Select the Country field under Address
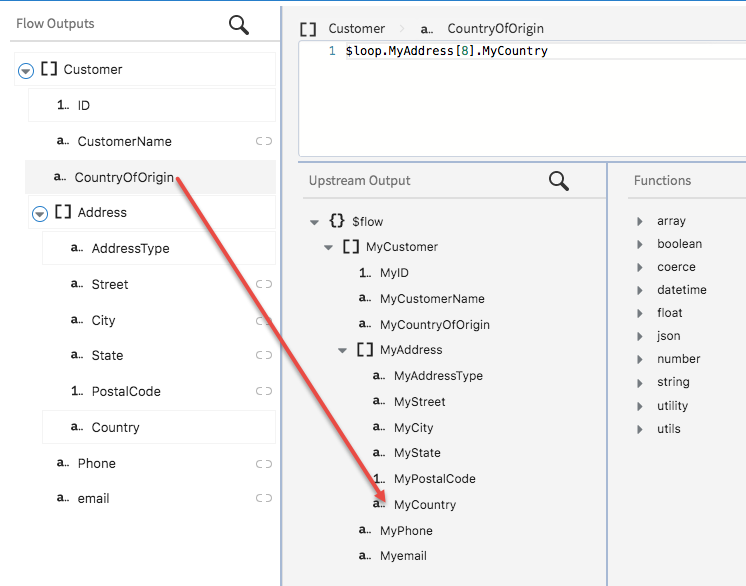The image size is (746, 586). [115, 427]
